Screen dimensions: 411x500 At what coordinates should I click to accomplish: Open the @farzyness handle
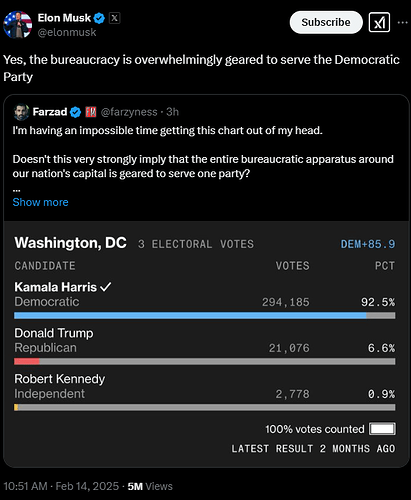pyautogui.click(x=129, y=112)
